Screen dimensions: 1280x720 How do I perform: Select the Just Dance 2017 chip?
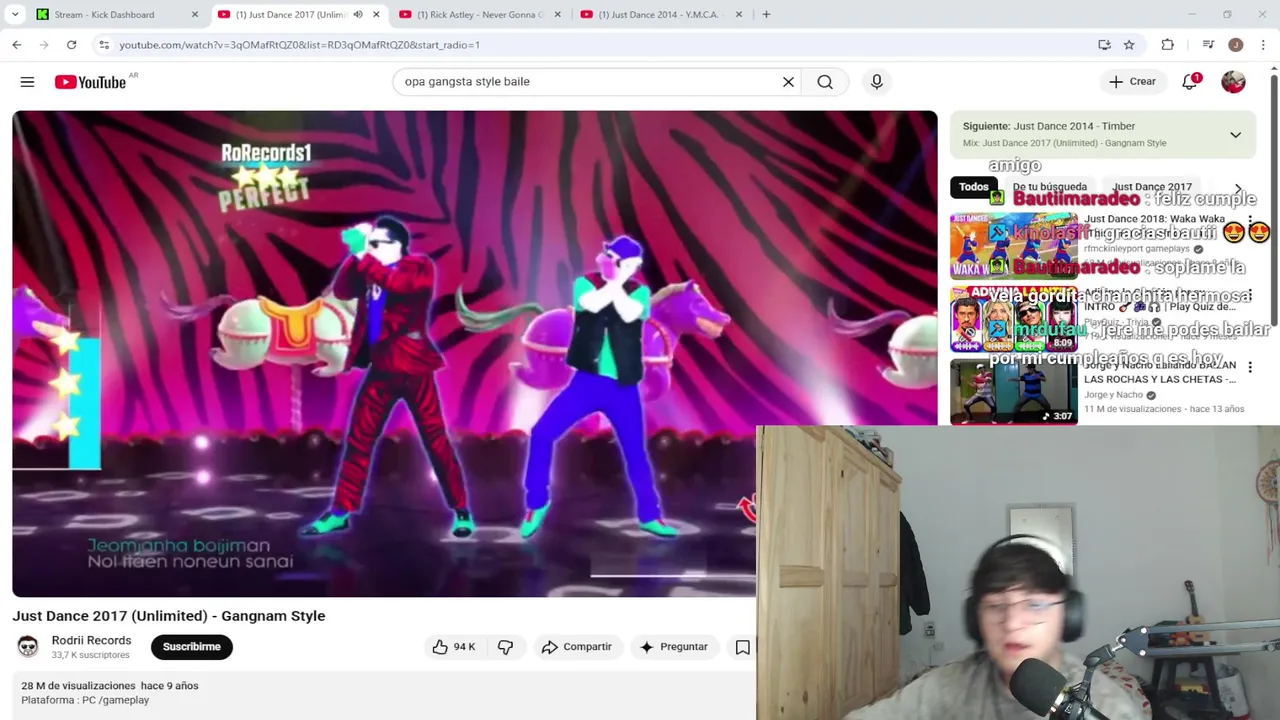click(x=1152, y=187)
